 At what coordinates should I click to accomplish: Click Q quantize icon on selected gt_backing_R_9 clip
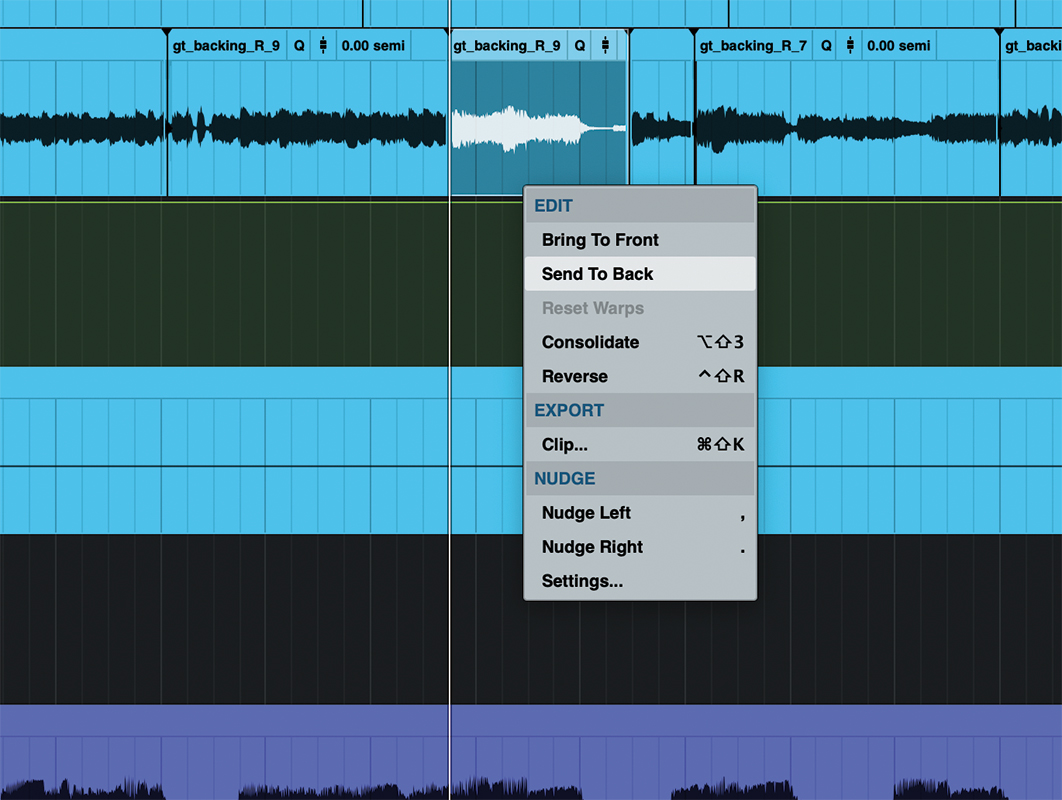(580, 45)
